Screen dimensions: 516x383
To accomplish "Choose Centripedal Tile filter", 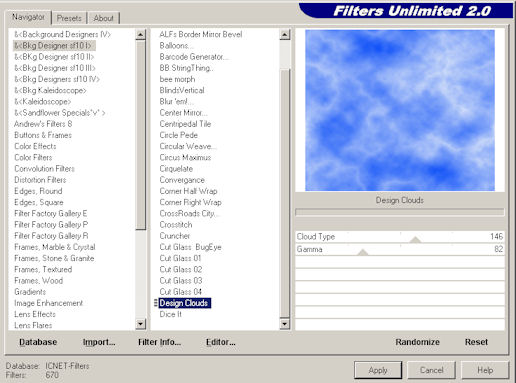I will coord(185,124).
